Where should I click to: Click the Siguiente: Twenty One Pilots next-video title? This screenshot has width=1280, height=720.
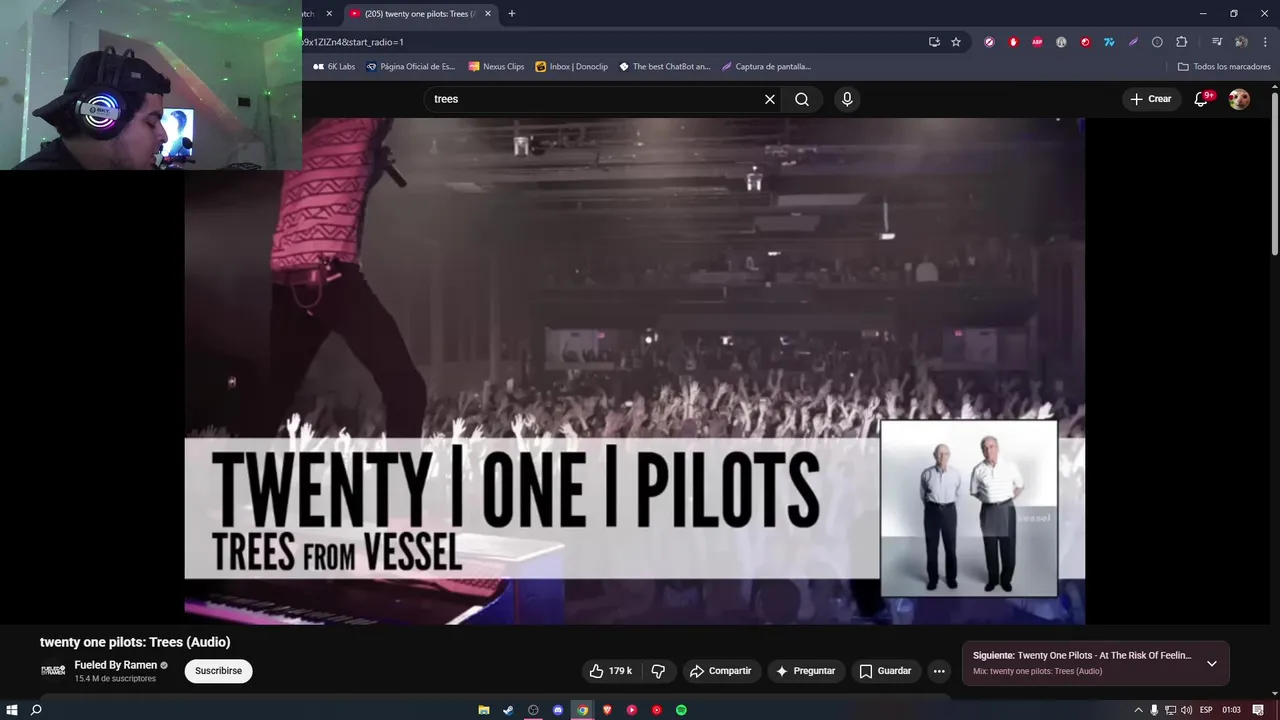[x=1082, y=656]
